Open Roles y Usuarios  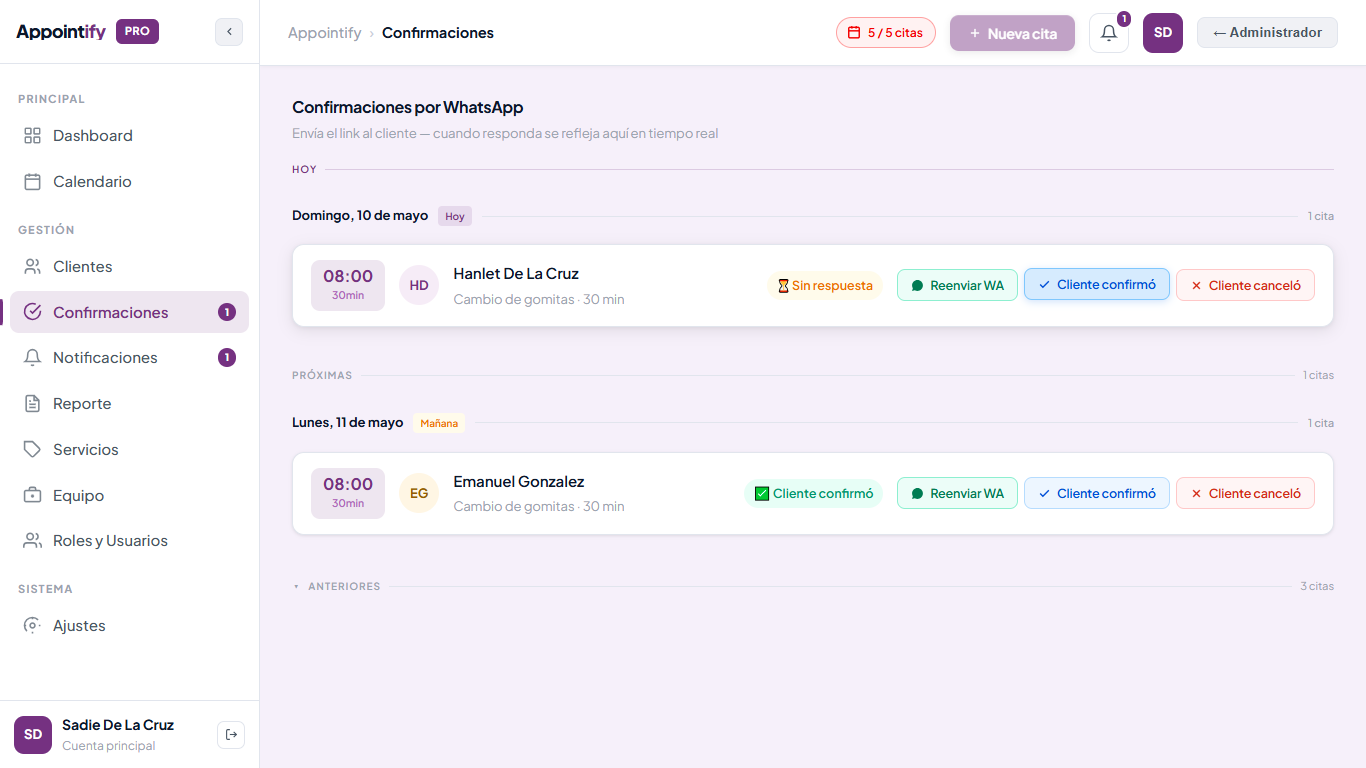[130, 541]
